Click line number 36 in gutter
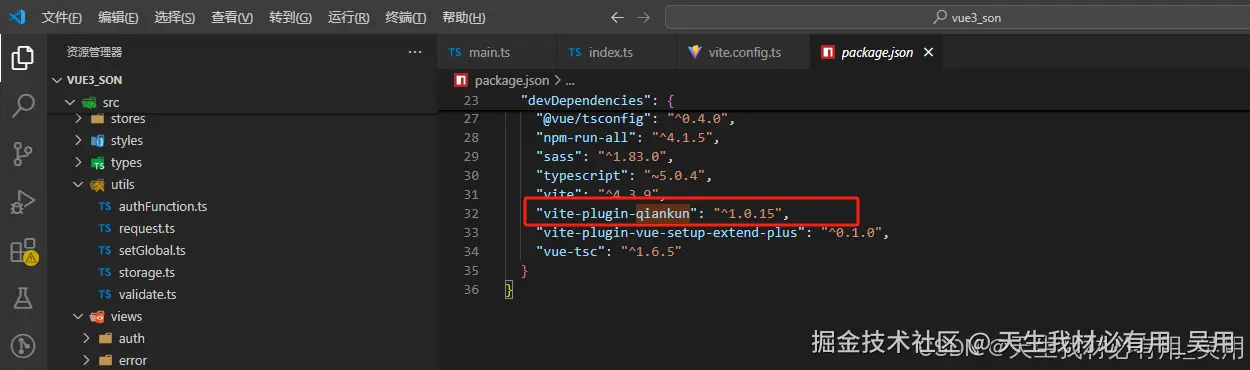Viewport: 1250px width, 370px height. tap(471, 289)
